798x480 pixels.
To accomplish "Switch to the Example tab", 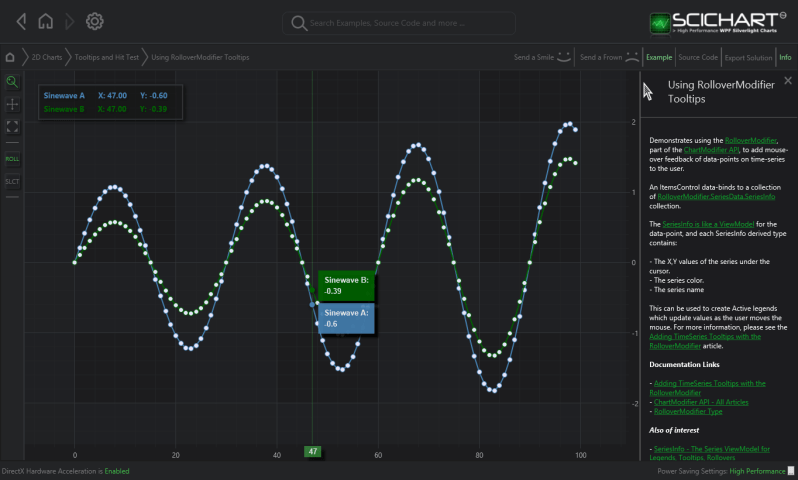I will tap(659, 58).
